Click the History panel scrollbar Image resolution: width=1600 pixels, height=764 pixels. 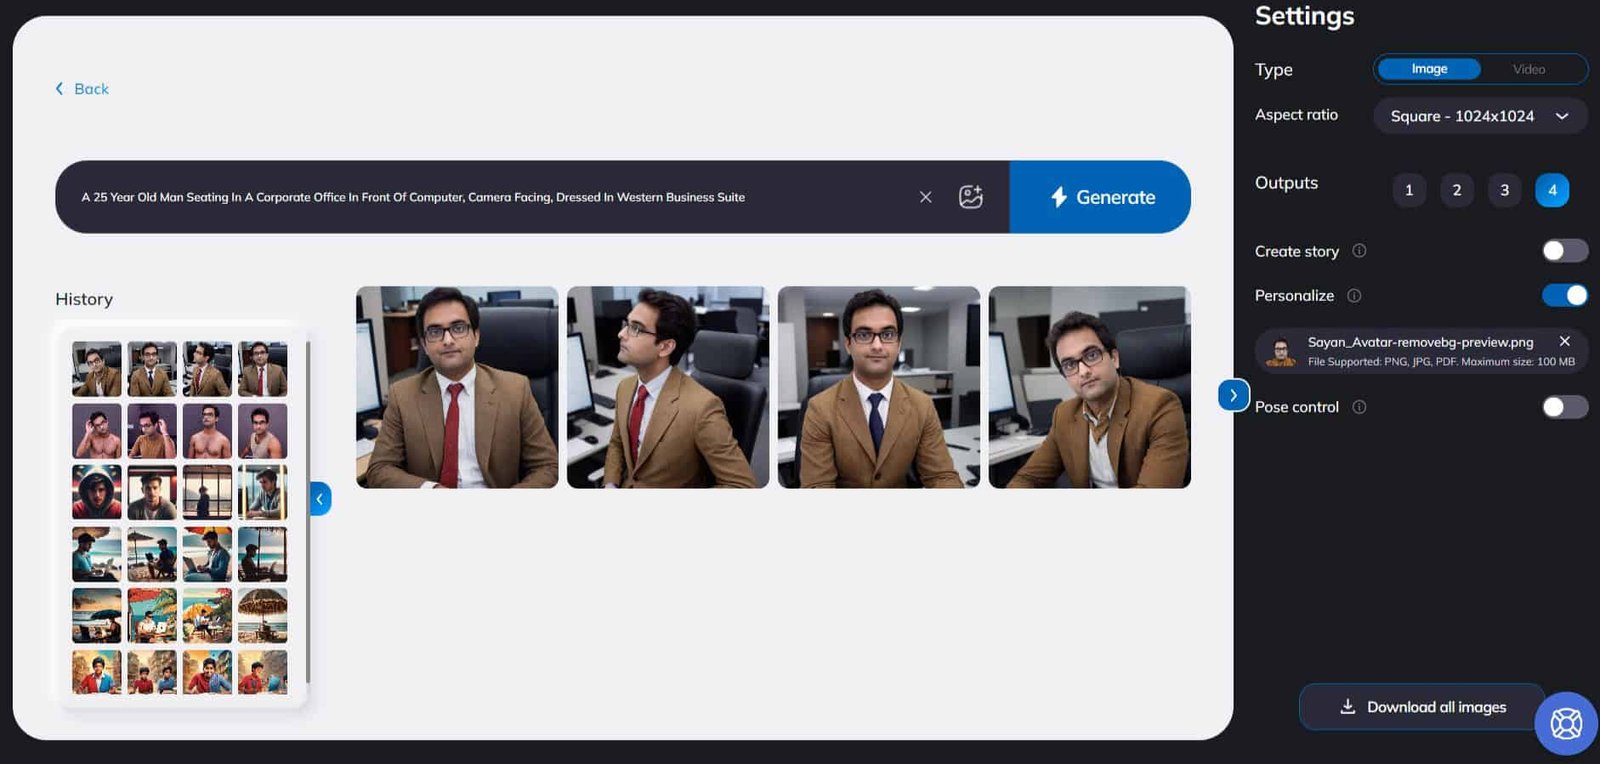tap(308, 512)
